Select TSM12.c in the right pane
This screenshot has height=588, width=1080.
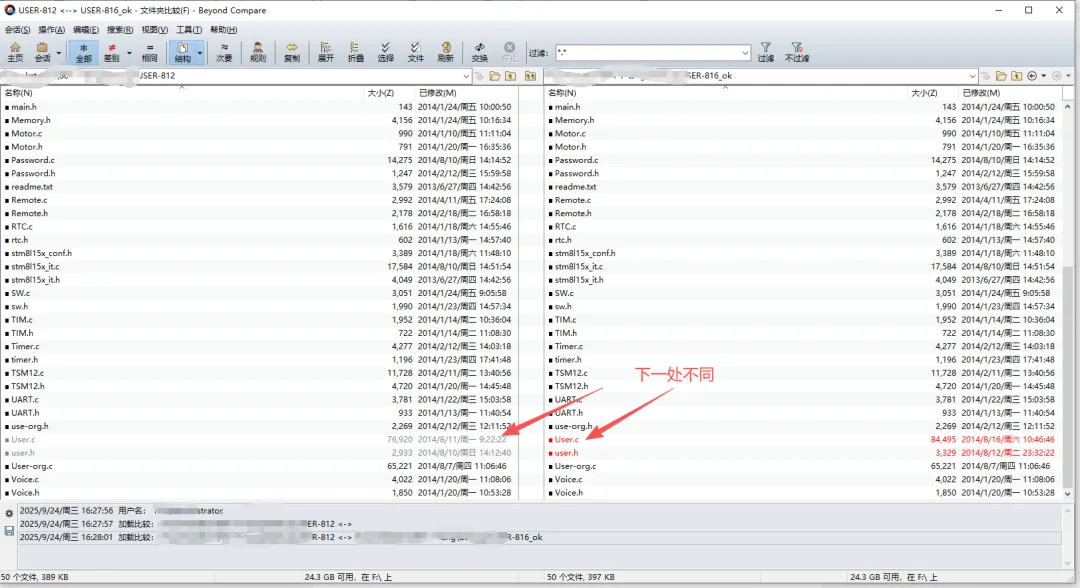click(x=571, y=373)
